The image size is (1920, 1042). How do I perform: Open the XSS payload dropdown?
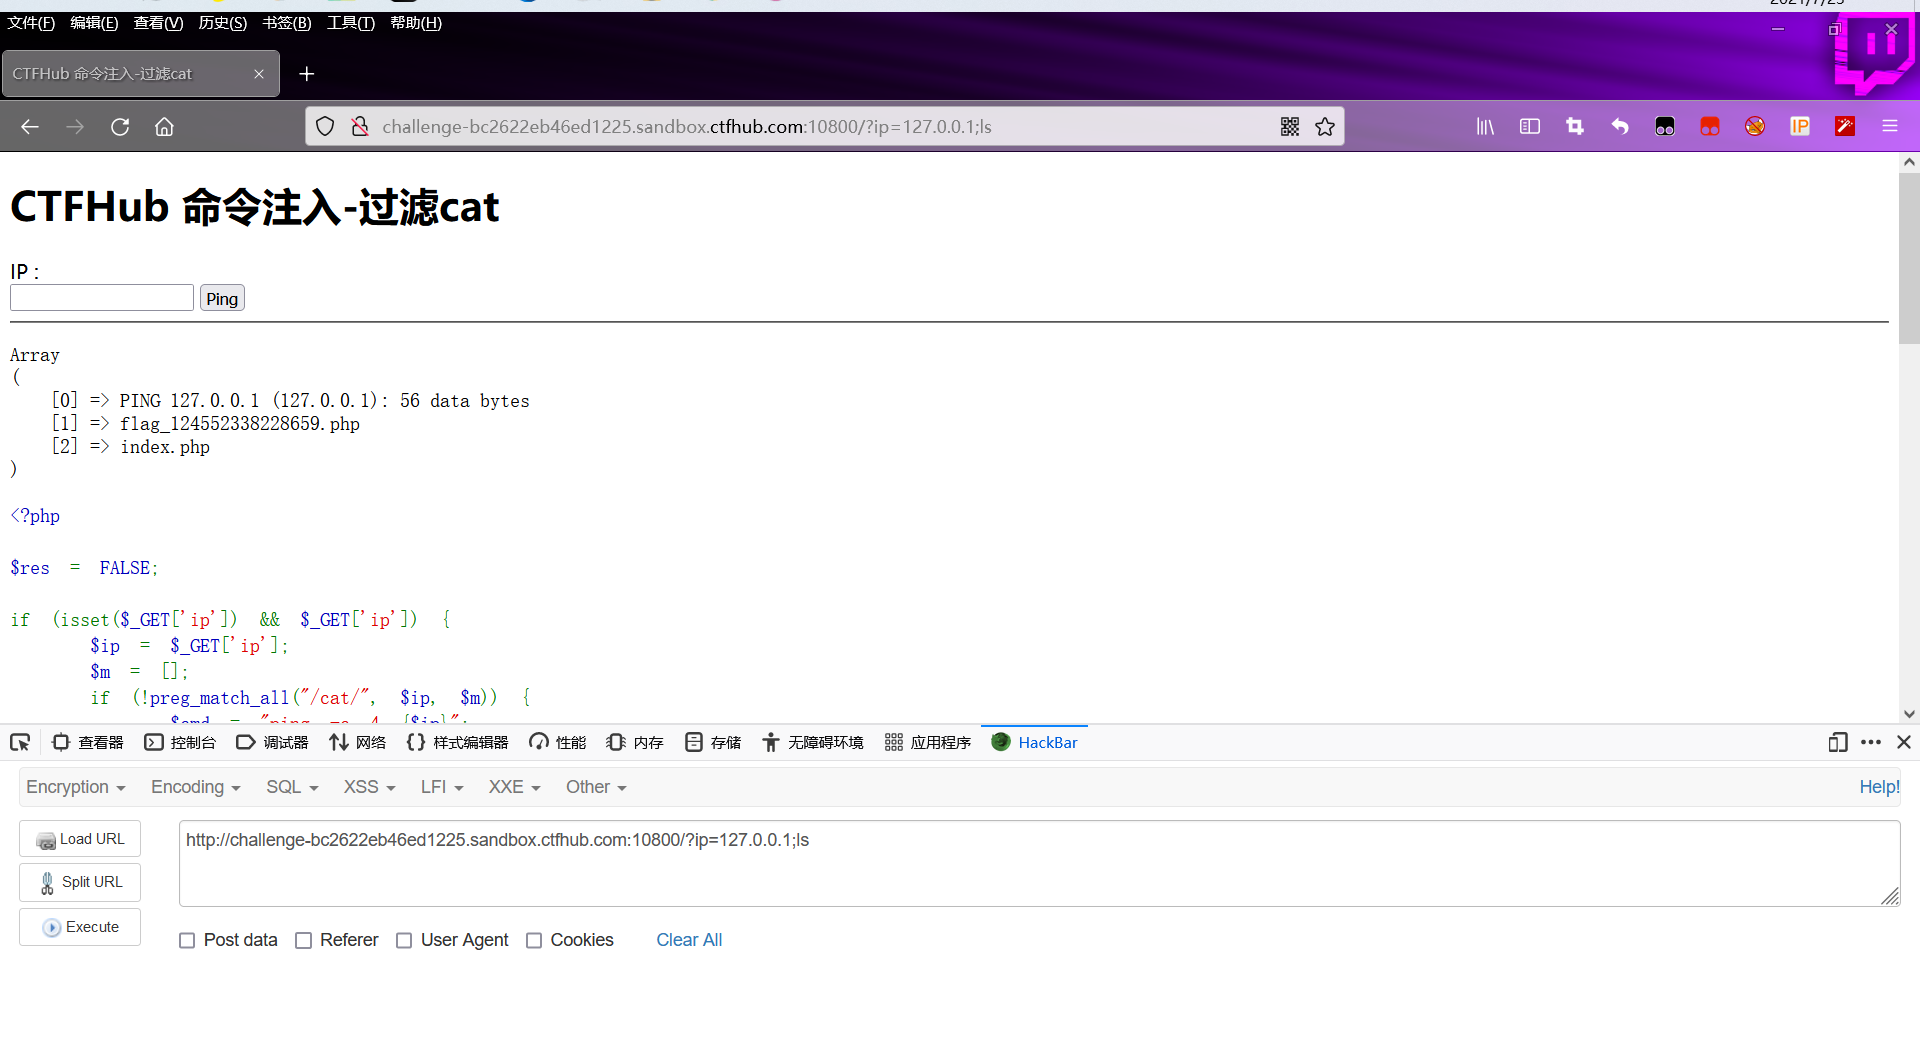point(368,787)
